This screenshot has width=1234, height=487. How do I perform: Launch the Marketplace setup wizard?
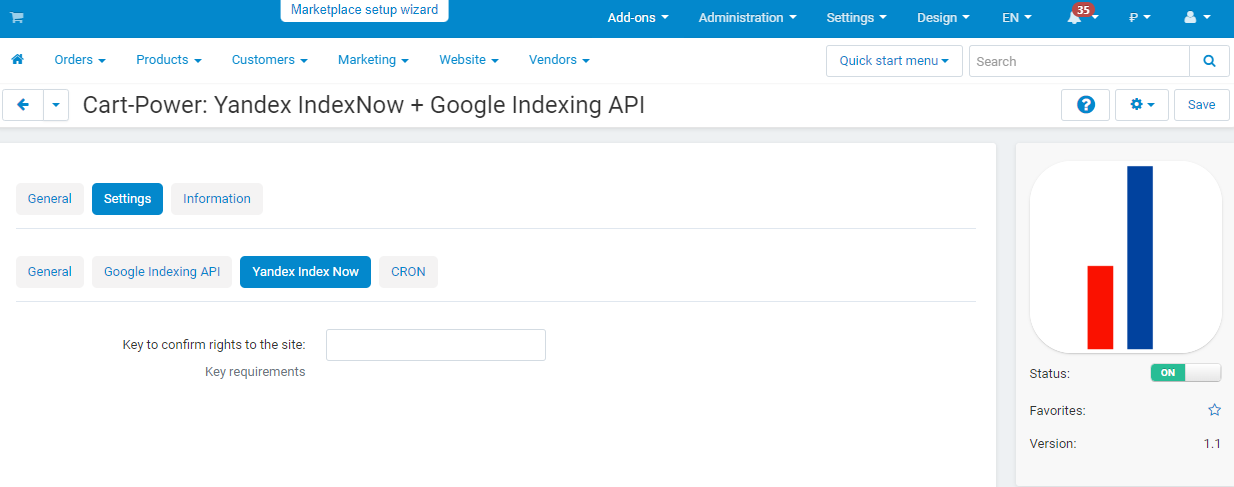364,10
